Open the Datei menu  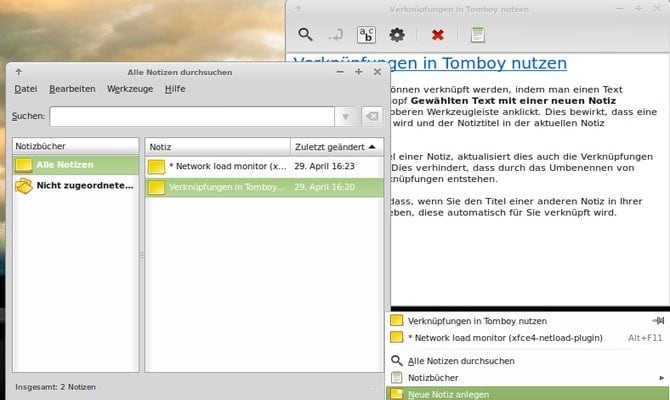point(26,89)
